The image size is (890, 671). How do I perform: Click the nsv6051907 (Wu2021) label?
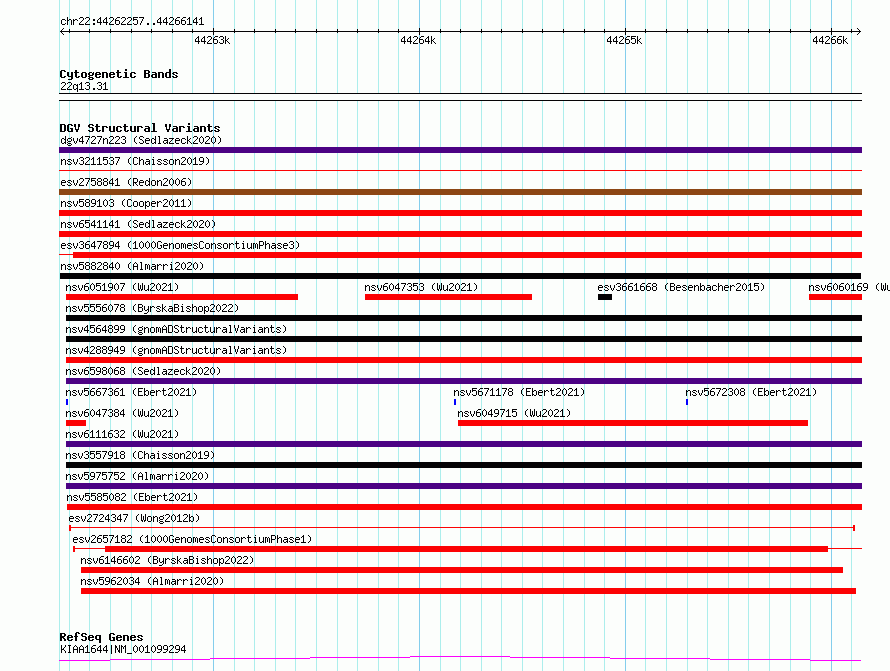pyautogui.click(x=122, y=287)
